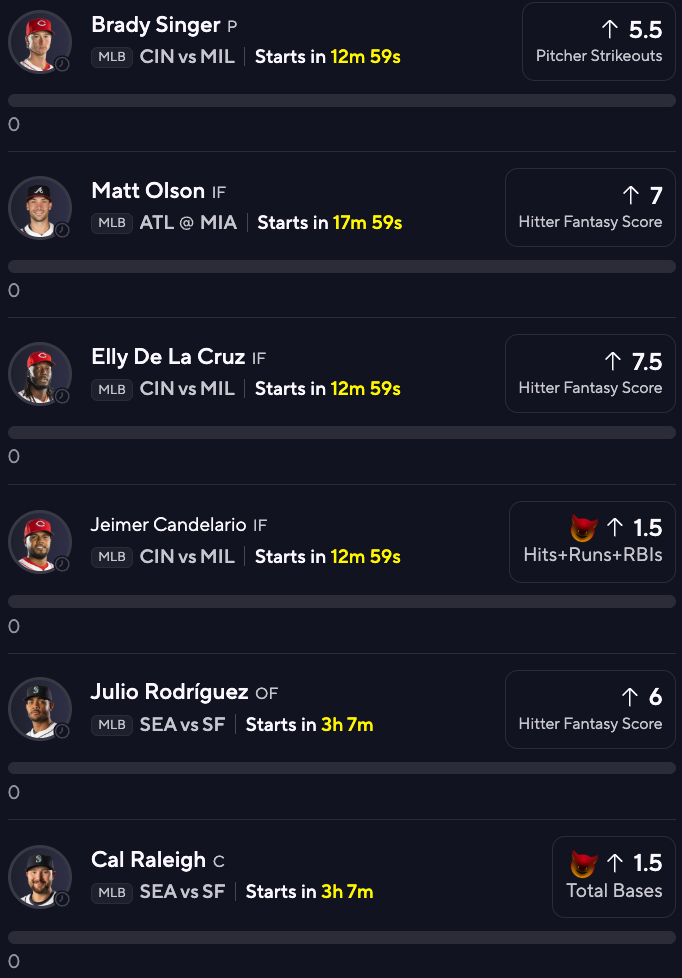This screenshot has height=978, width=682.
Task: Click the Jeimer Candelario player name
Action: pos(168,525)
